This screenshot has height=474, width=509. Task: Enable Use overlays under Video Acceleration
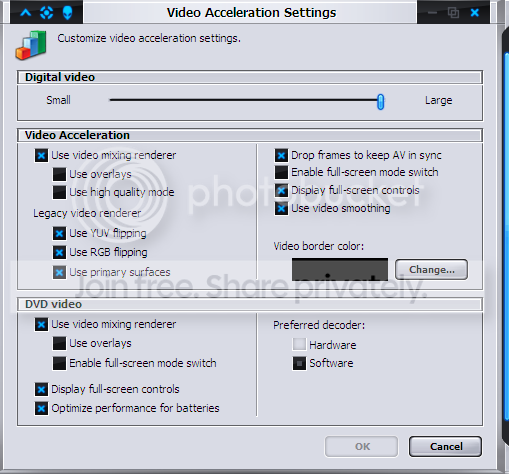(59, 174)
